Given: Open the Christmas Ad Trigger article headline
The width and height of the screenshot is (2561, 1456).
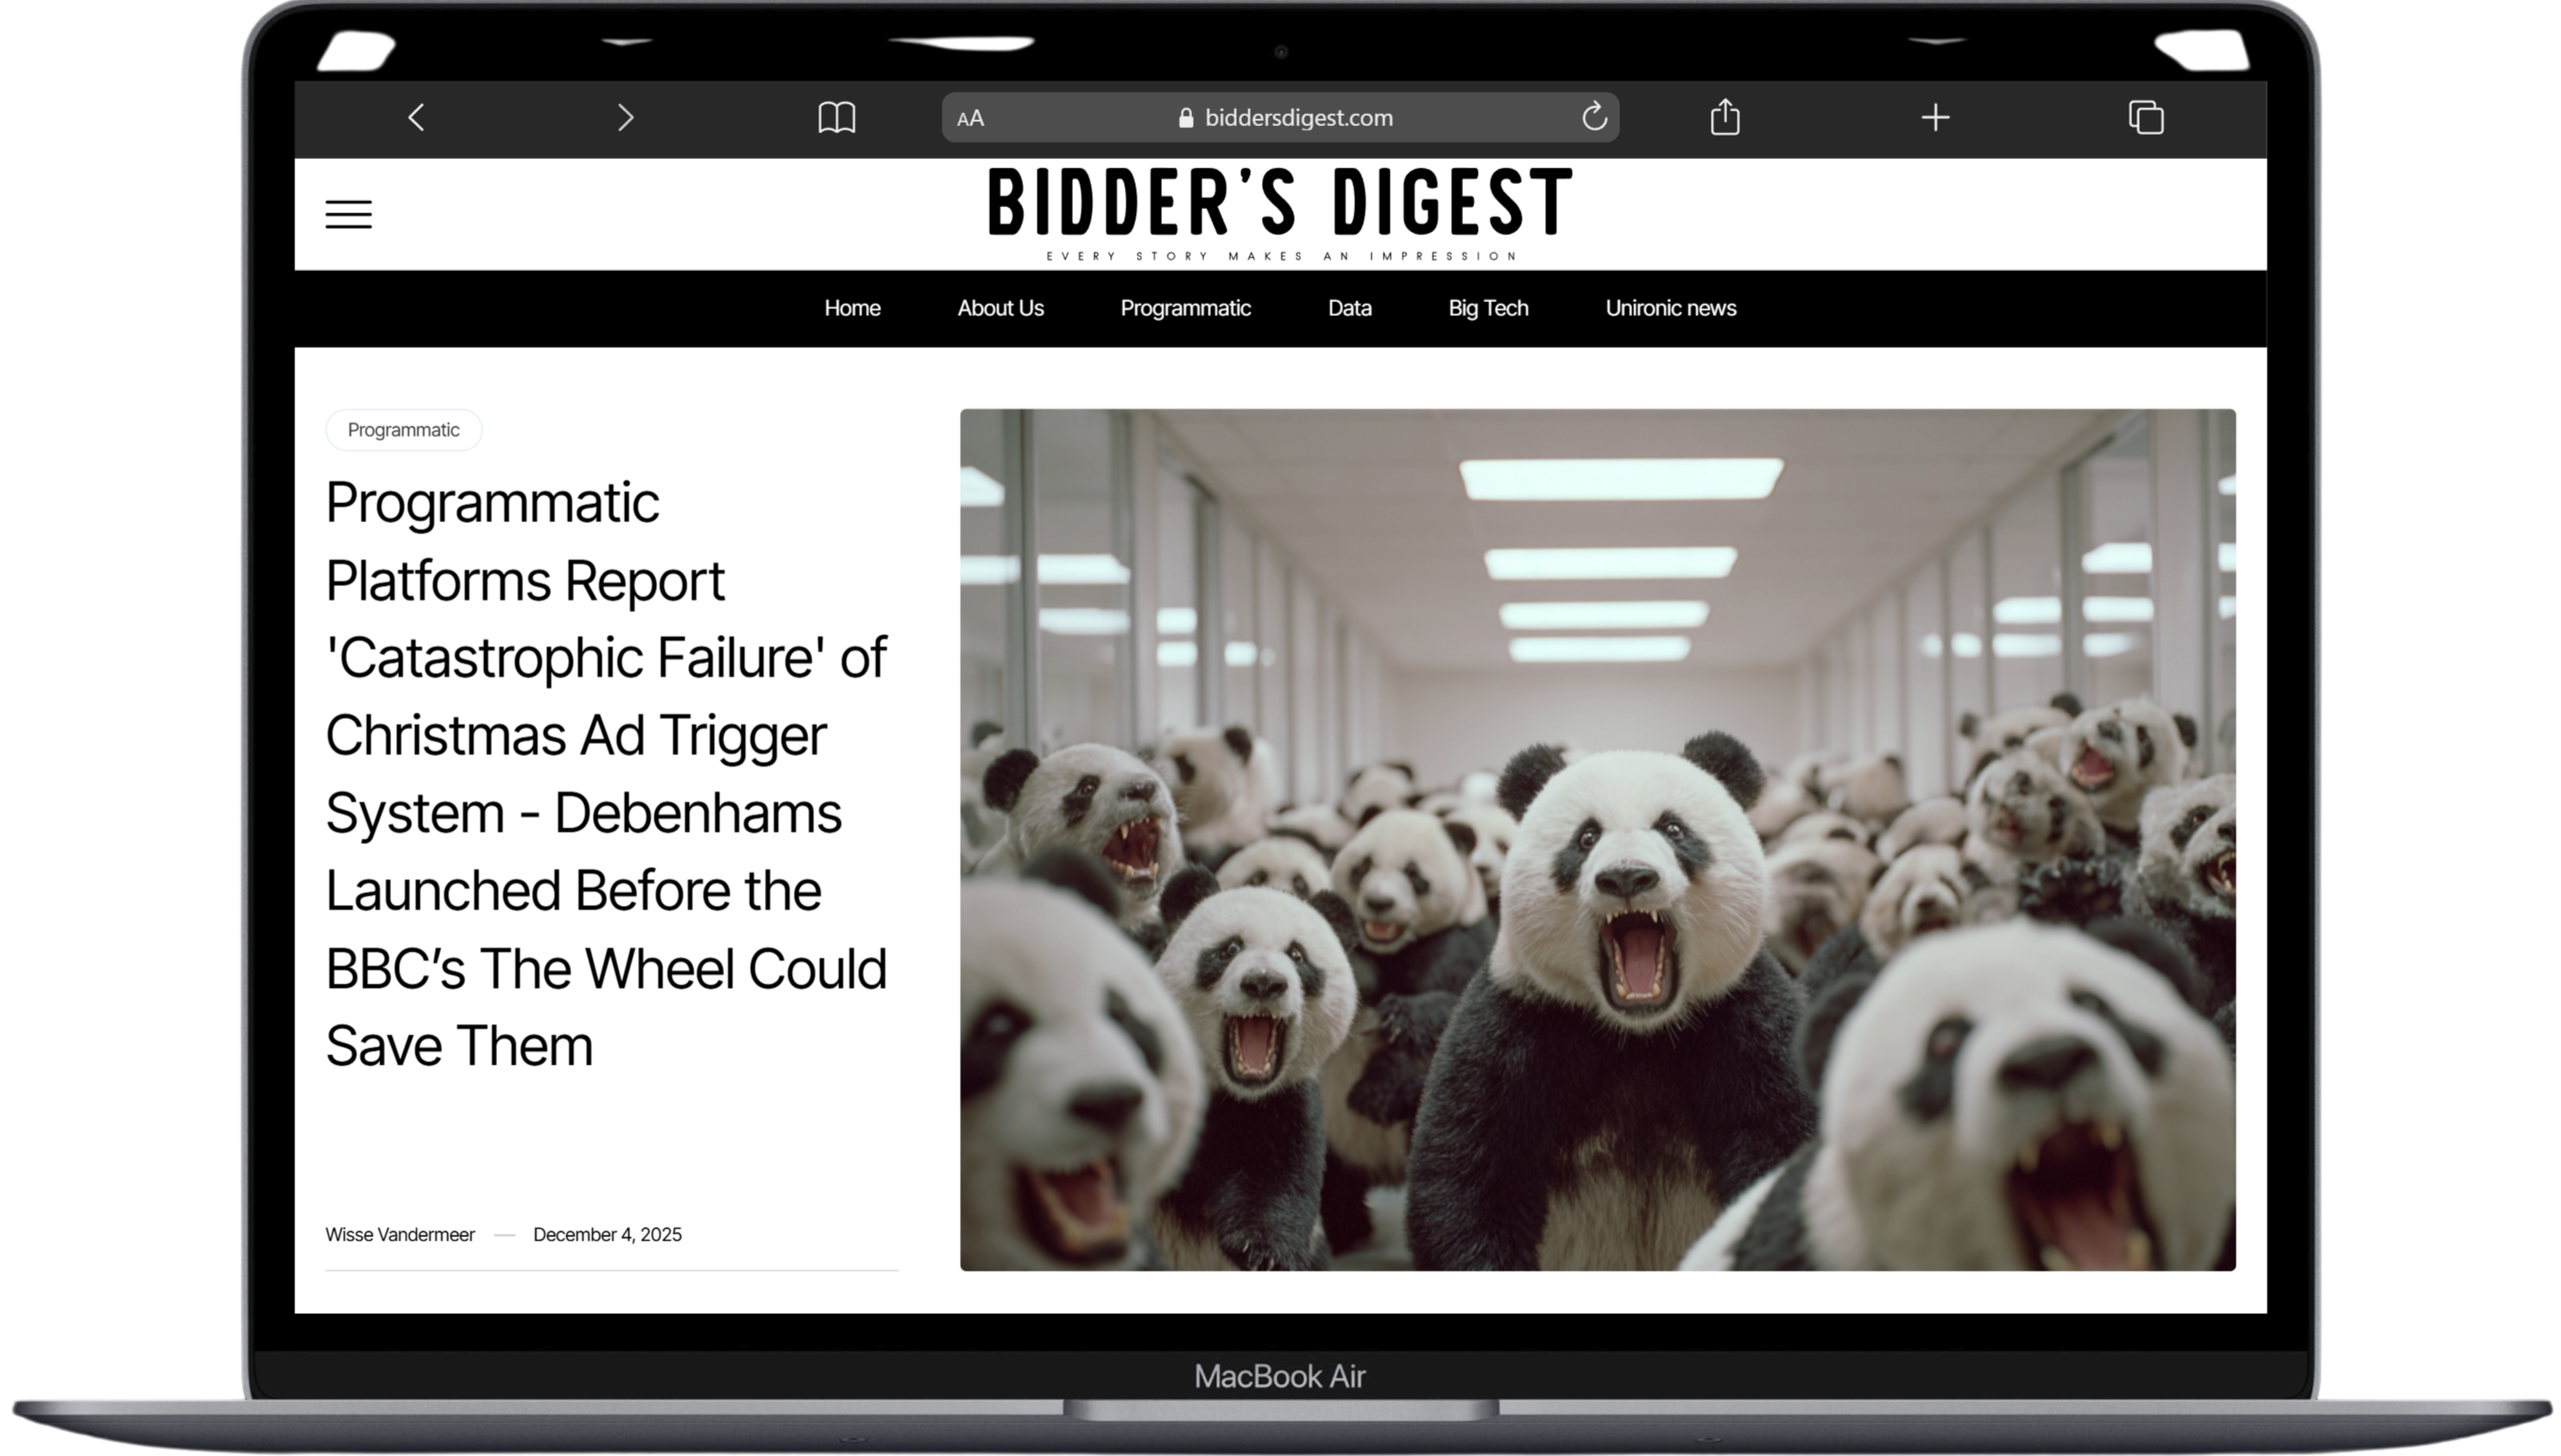Looking at the screenshot, I should point(606,774).
